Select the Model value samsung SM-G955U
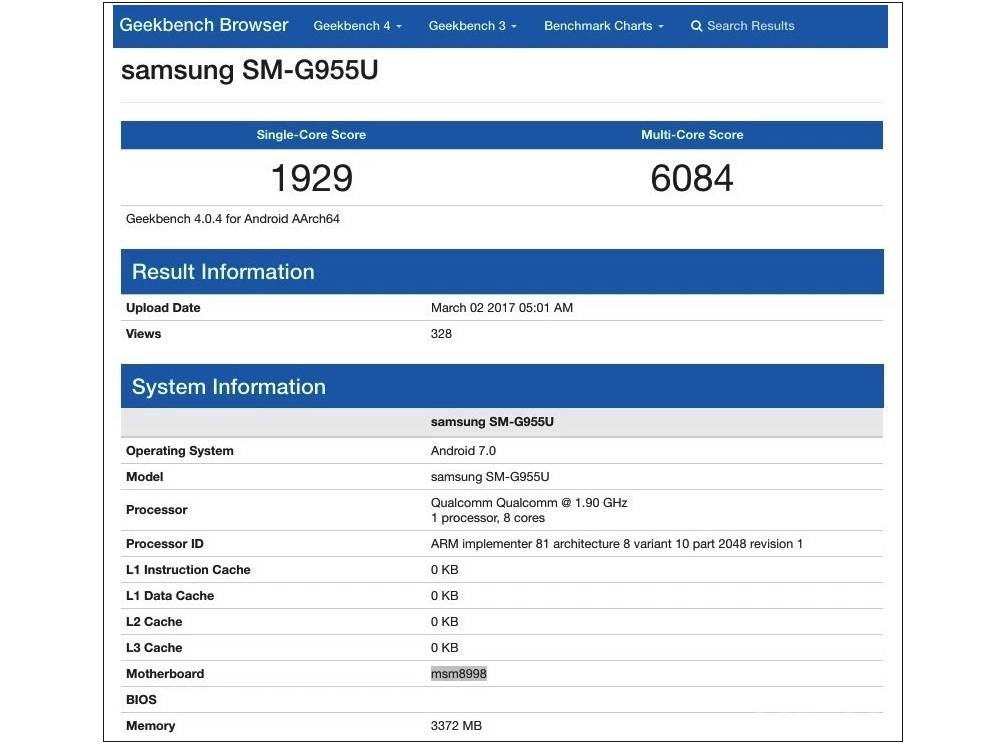Screen dimensions: 1000x745 pyautogui.click(x=490, y=476)
